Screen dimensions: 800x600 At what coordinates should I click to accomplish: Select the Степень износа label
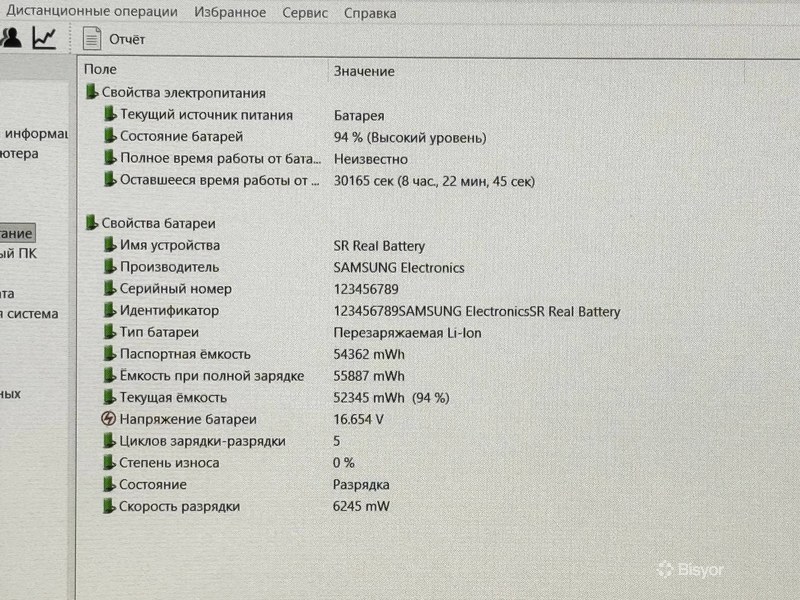[x=169, y=463]
